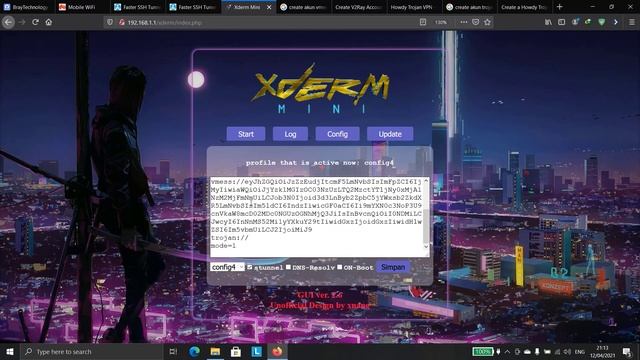
Task: Click the Firefox taskbar icon
Action: (277, 351)
